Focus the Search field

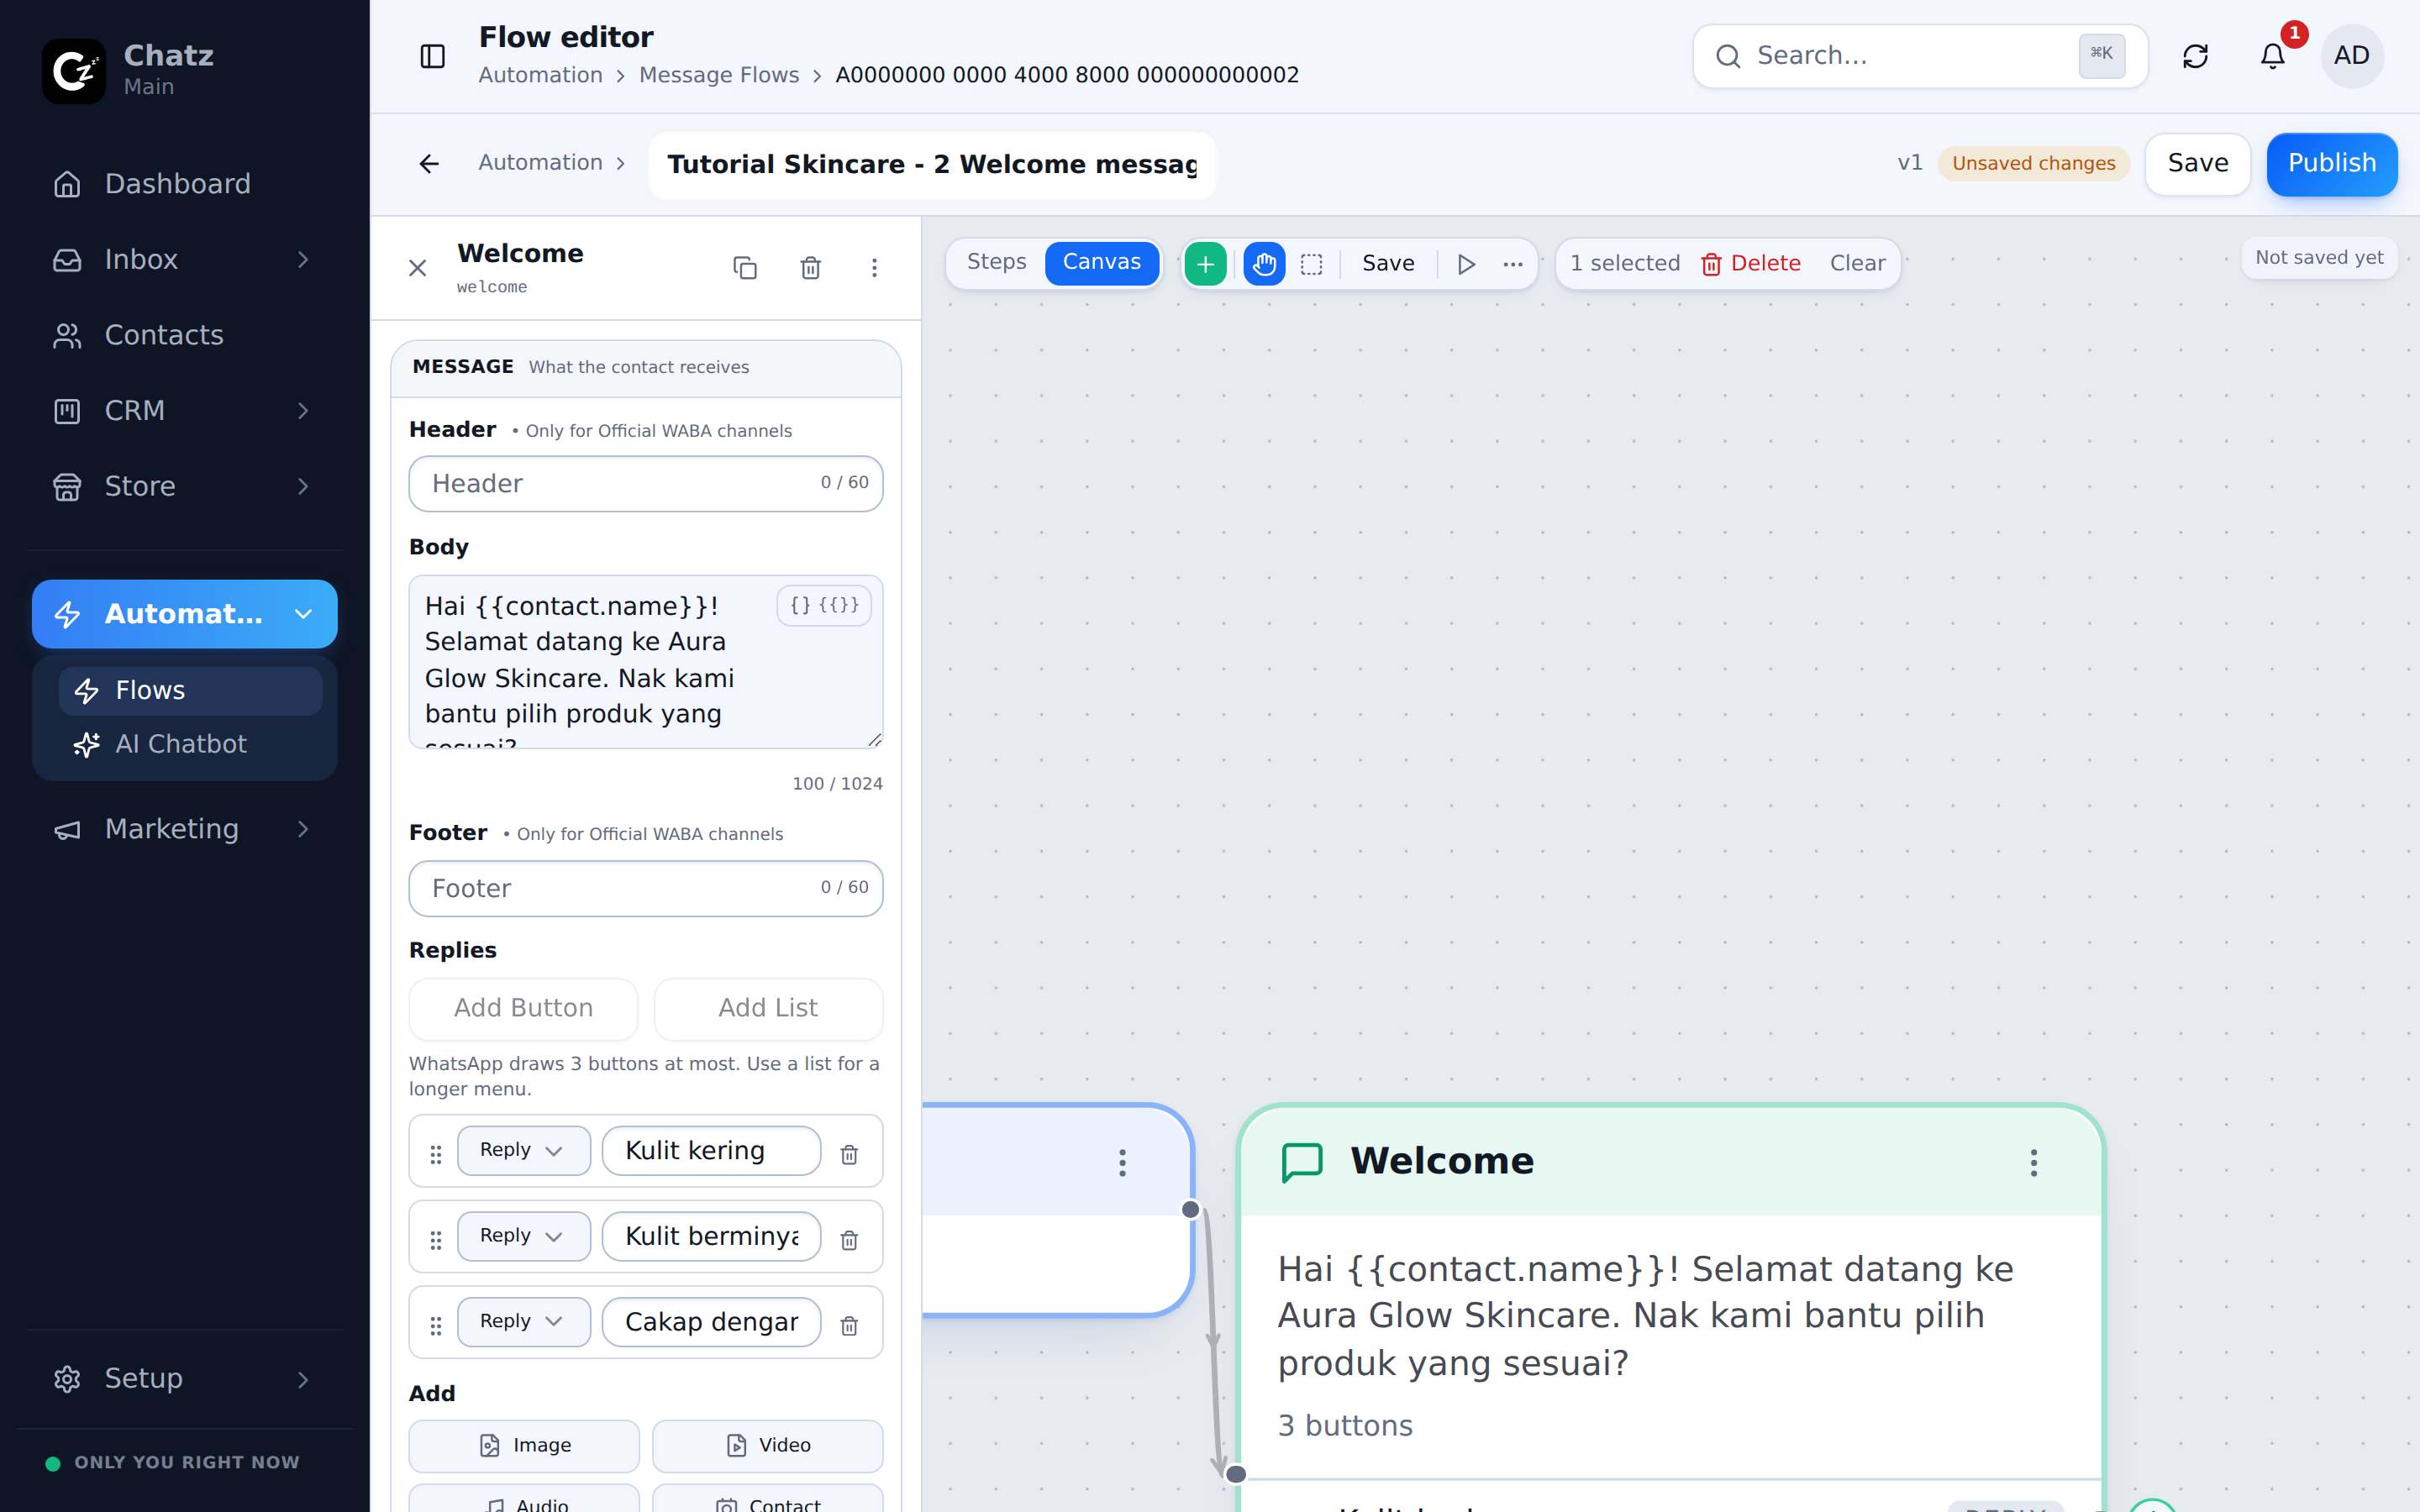click(x=1919, y=56)
